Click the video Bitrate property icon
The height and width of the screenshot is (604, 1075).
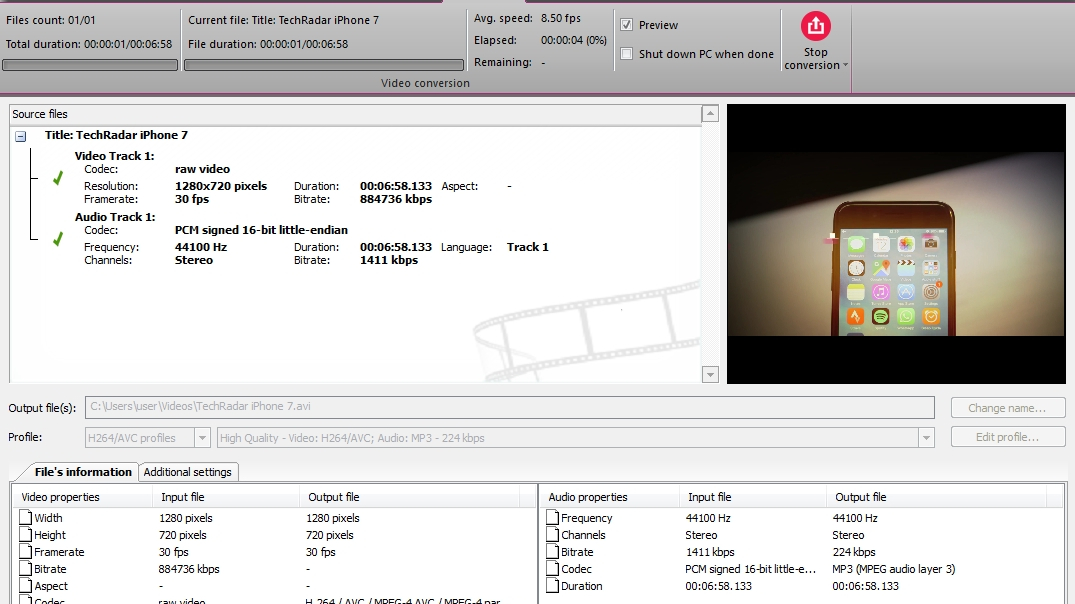[x=25, y=569]
